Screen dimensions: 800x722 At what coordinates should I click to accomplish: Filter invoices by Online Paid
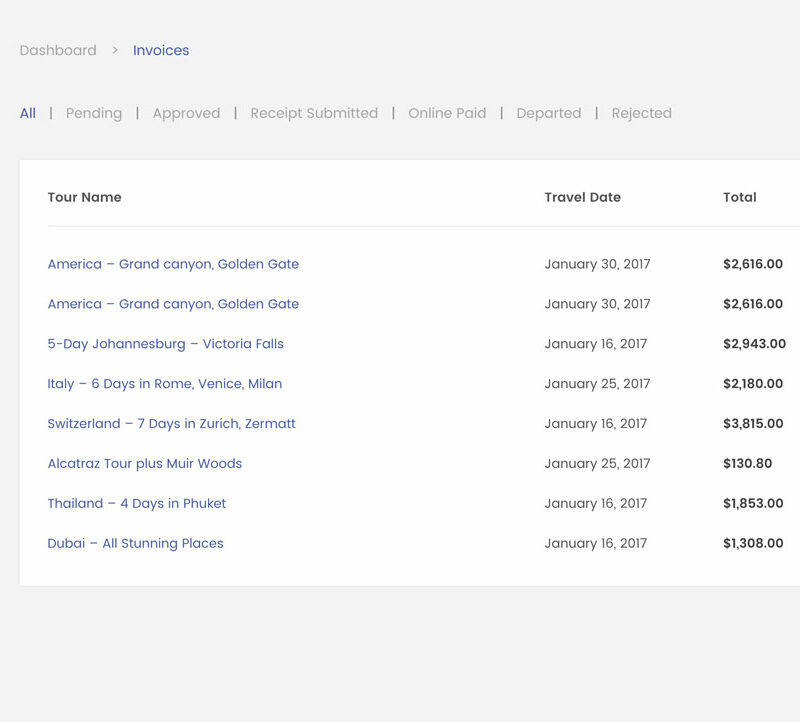pos(447,113)
